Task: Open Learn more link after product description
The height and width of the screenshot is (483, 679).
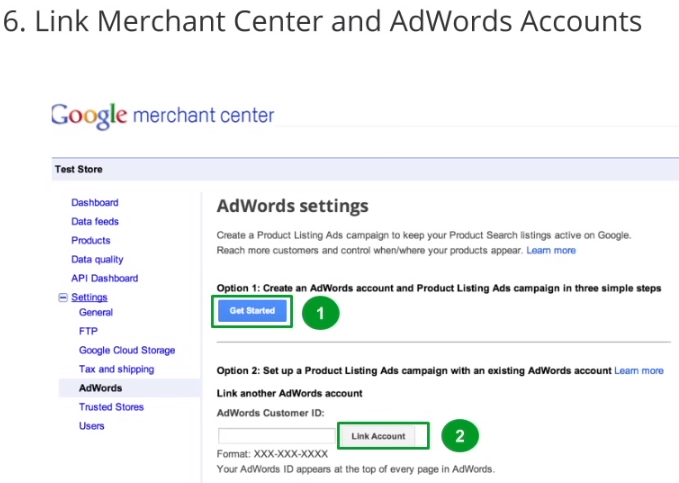Action: 551,250
